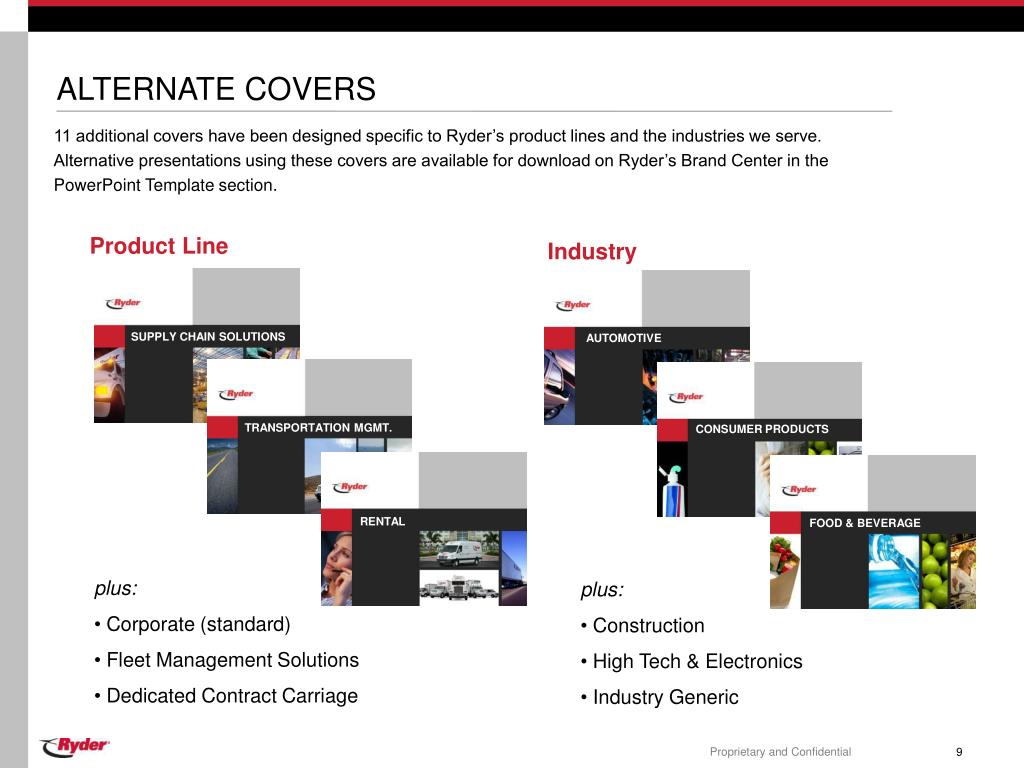The width and height of the screenshot is (1024, 768).
Task: Select the Rental cover thumbnail
Action: tap(424, 529)
